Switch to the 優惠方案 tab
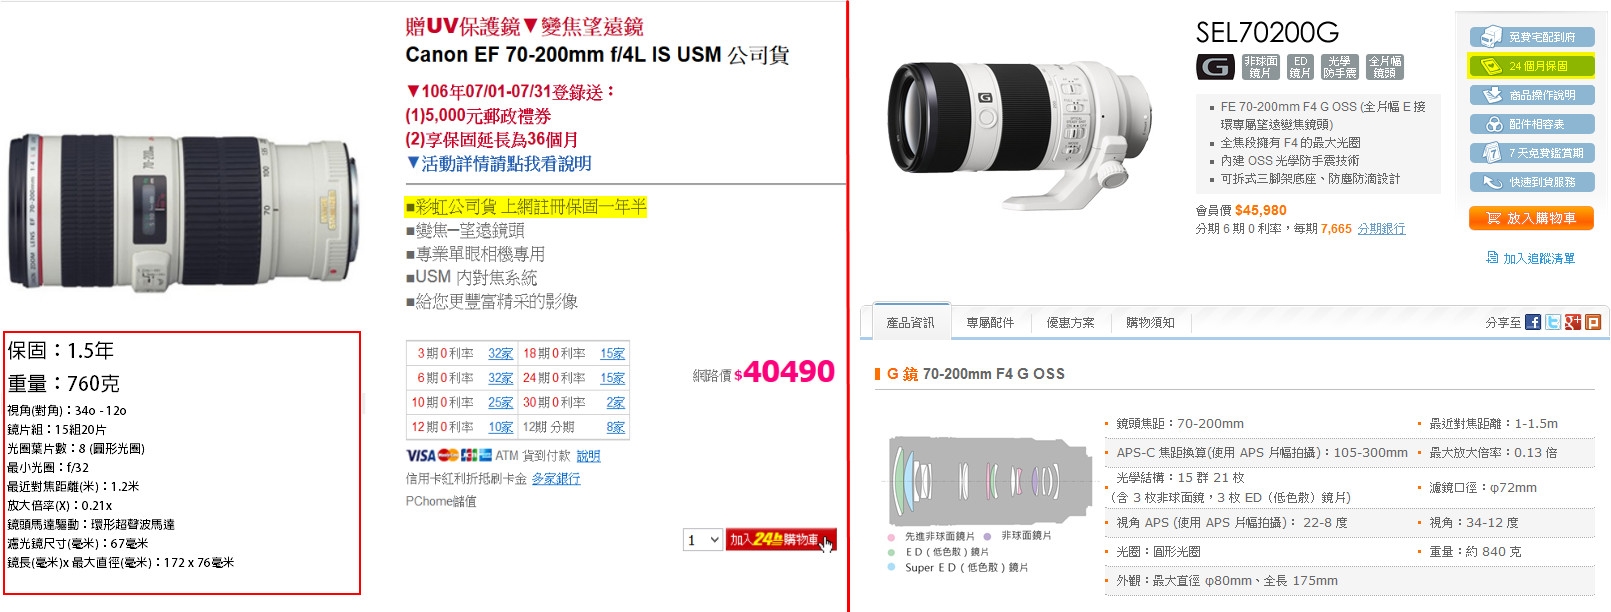The height and width of the screenshot is (612, 1611). pyautogui.click(x=1070, y=322)
